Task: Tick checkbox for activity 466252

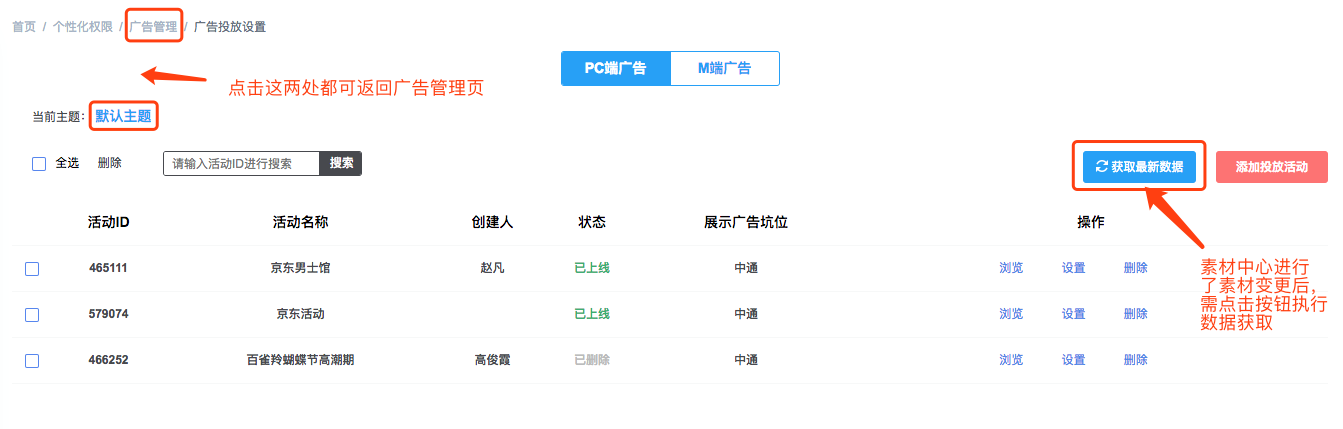Action: (x=32, y=361)
